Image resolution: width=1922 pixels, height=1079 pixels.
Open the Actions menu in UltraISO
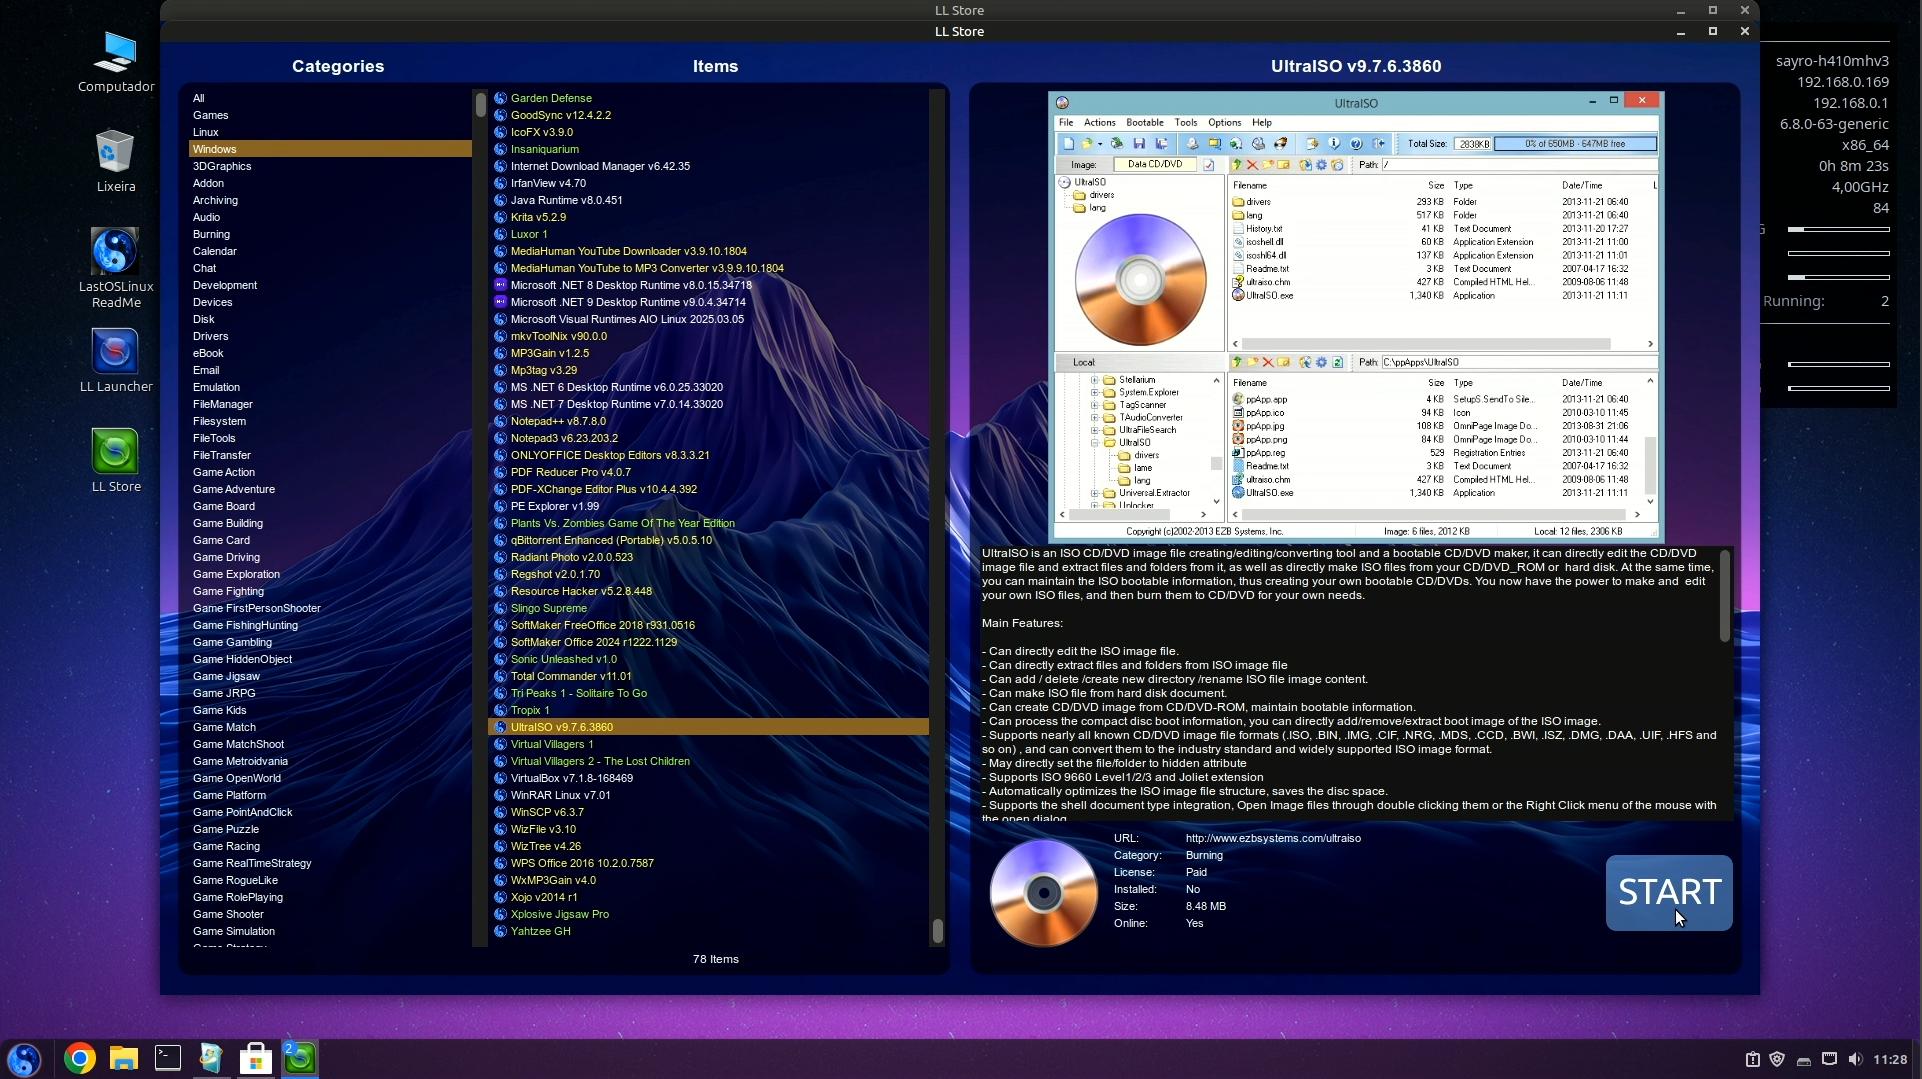(x=1099, y=122)
